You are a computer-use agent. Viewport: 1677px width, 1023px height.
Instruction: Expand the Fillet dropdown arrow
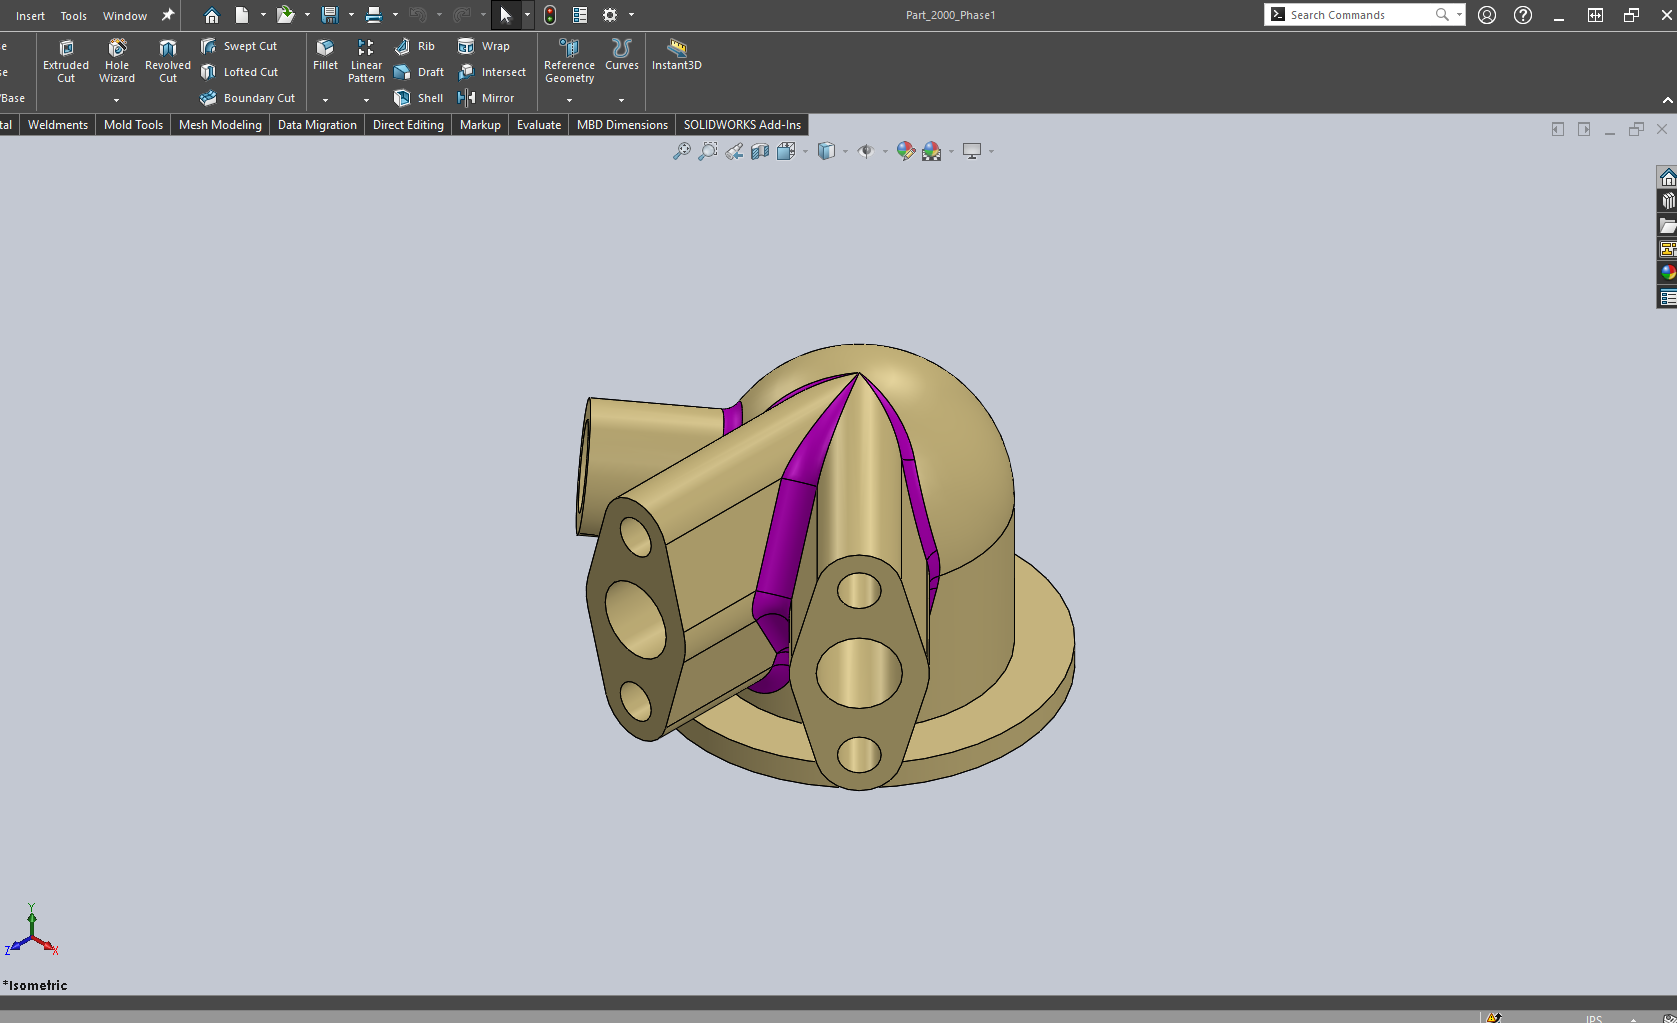(x=325, y=100)
